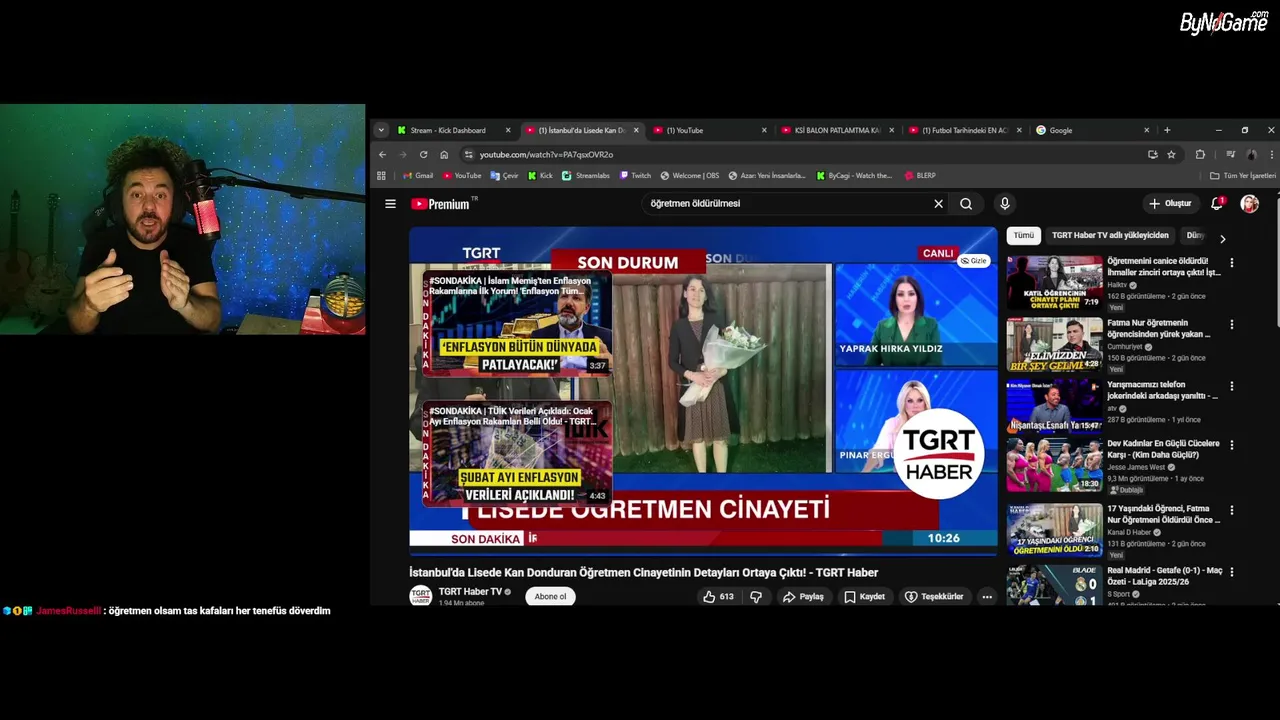Open a new browser tab
Image resolution: width=1280 pixels, height=720 pixels.
[x=1167, y=130]
